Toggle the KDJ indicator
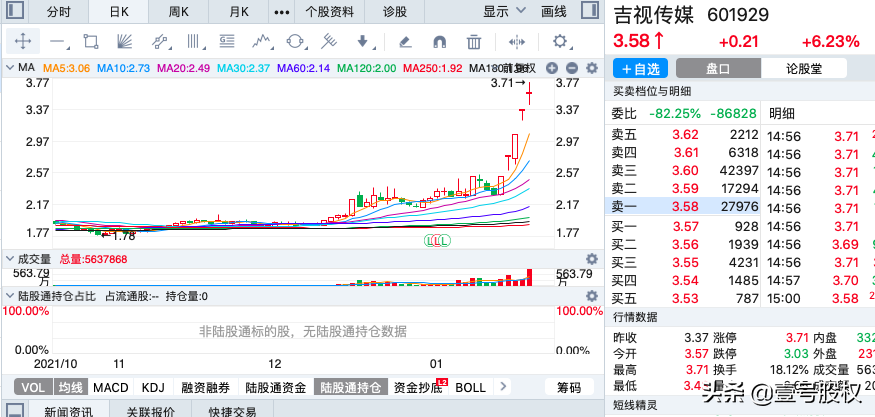Viewport: 875px width, 417px height. click(x=153, y=387)
